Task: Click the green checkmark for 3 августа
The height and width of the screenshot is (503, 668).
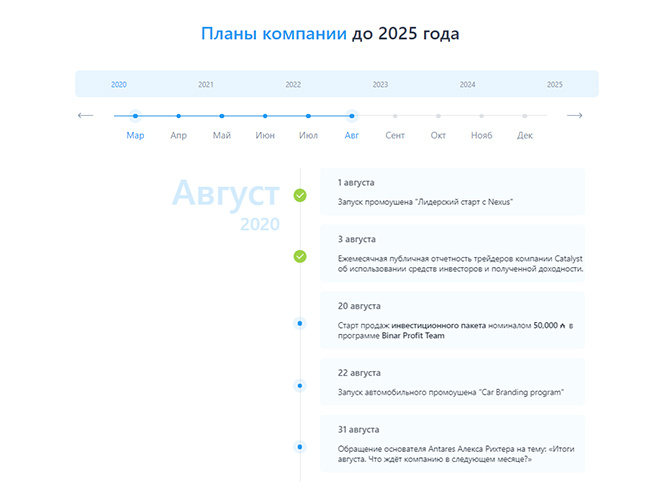Action: (300, 256)
